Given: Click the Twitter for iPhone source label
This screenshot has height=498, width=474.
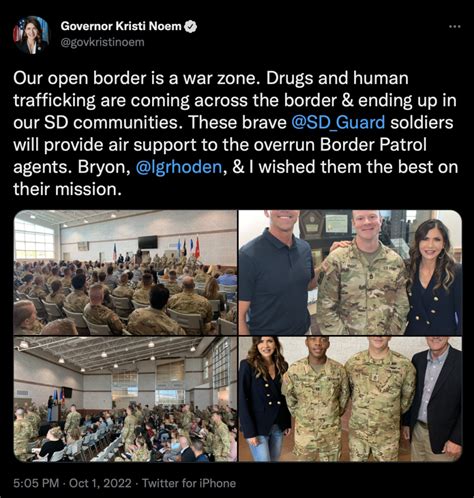Looking at the screenshot, I should pos(189,483).
